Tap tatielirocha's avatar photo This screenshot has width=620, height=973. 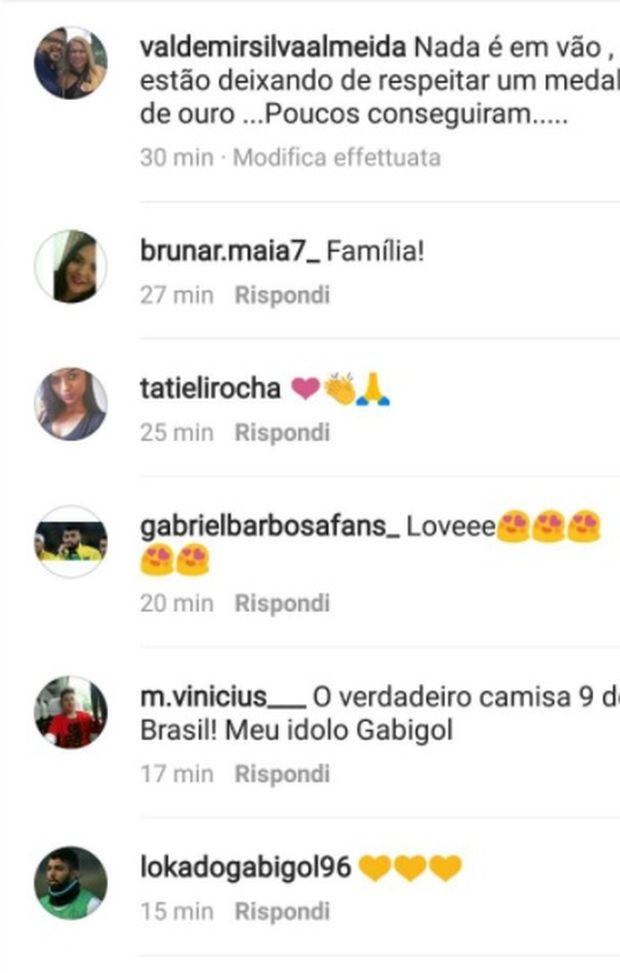coord(70,404)
